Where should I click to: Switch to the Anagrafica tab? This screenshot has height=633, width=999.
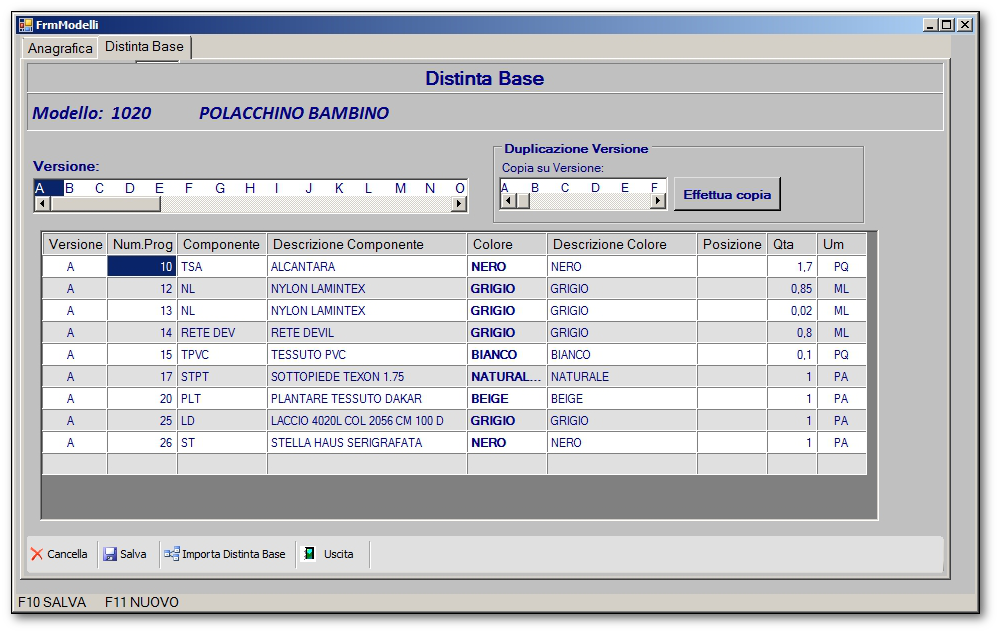coord(60,48)
